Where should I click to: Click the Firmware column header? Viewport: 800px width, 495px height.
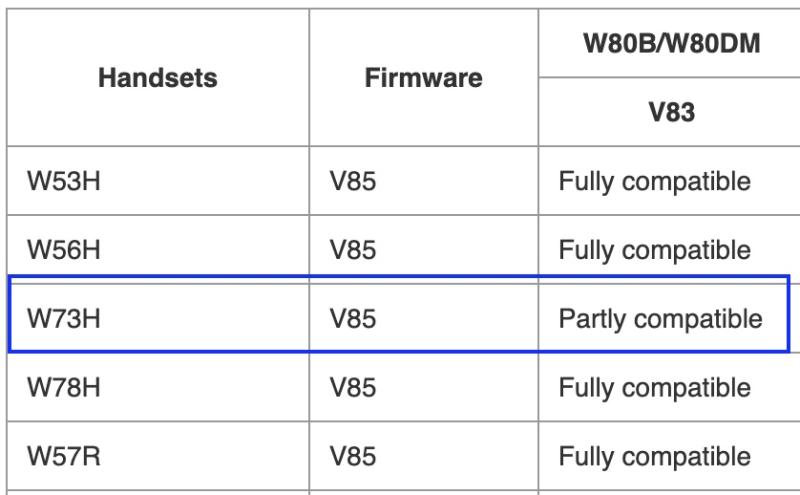coord(423,78)
